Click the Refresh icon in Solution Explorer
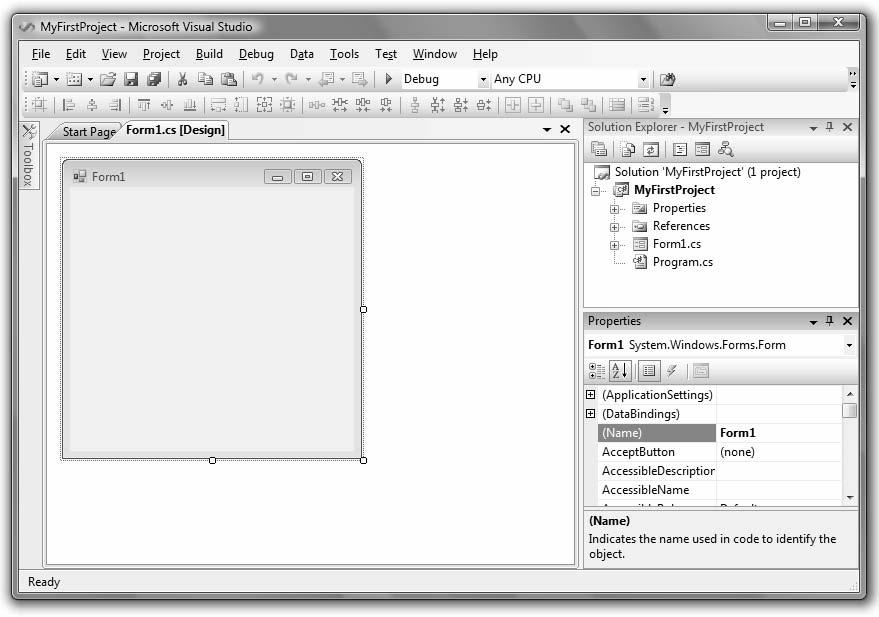Screen dimensions: 879x617 [x=650, y=149]
